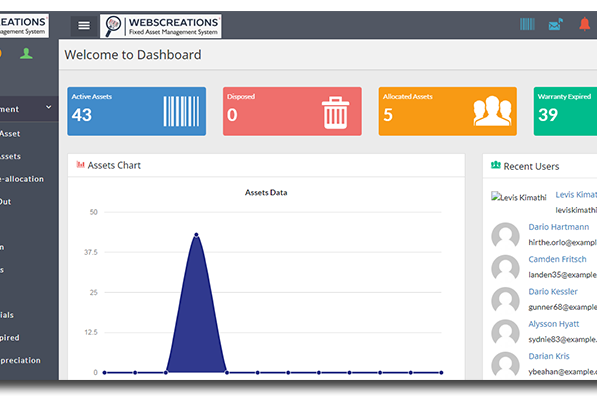Collapse the sidebar section chevron
Image resolution: width=597 pixels, height=398 pixels.
(49, 107)
